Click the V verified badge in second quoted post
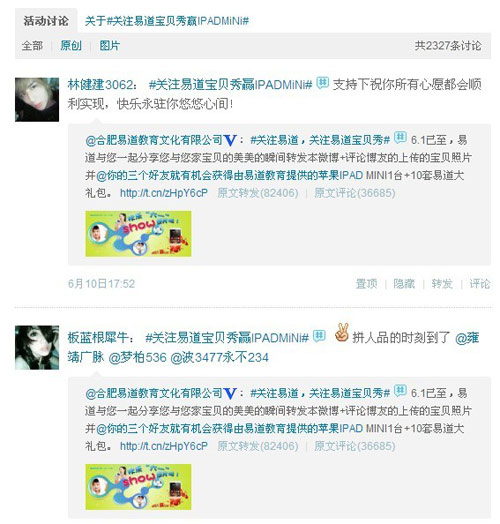This screenshot has width=500, height=524. [x=231, y=393]
